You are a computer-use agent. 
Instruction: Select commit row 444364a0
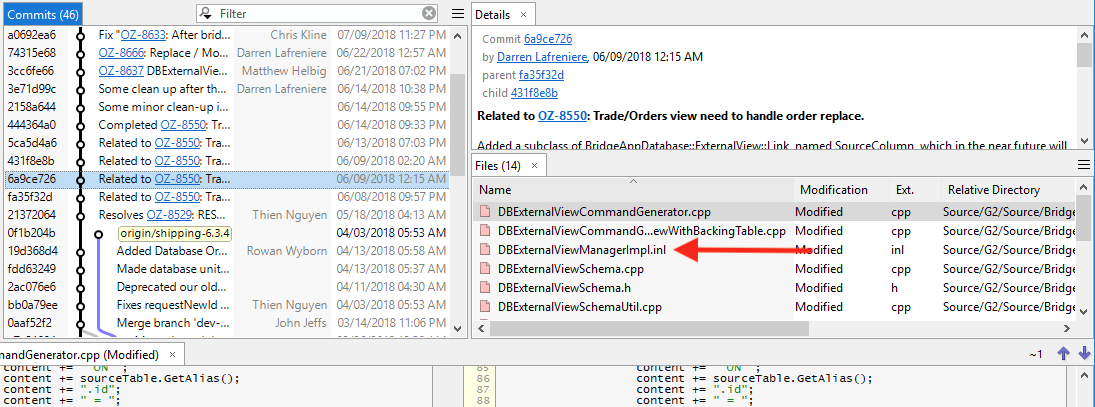(226, 125)
